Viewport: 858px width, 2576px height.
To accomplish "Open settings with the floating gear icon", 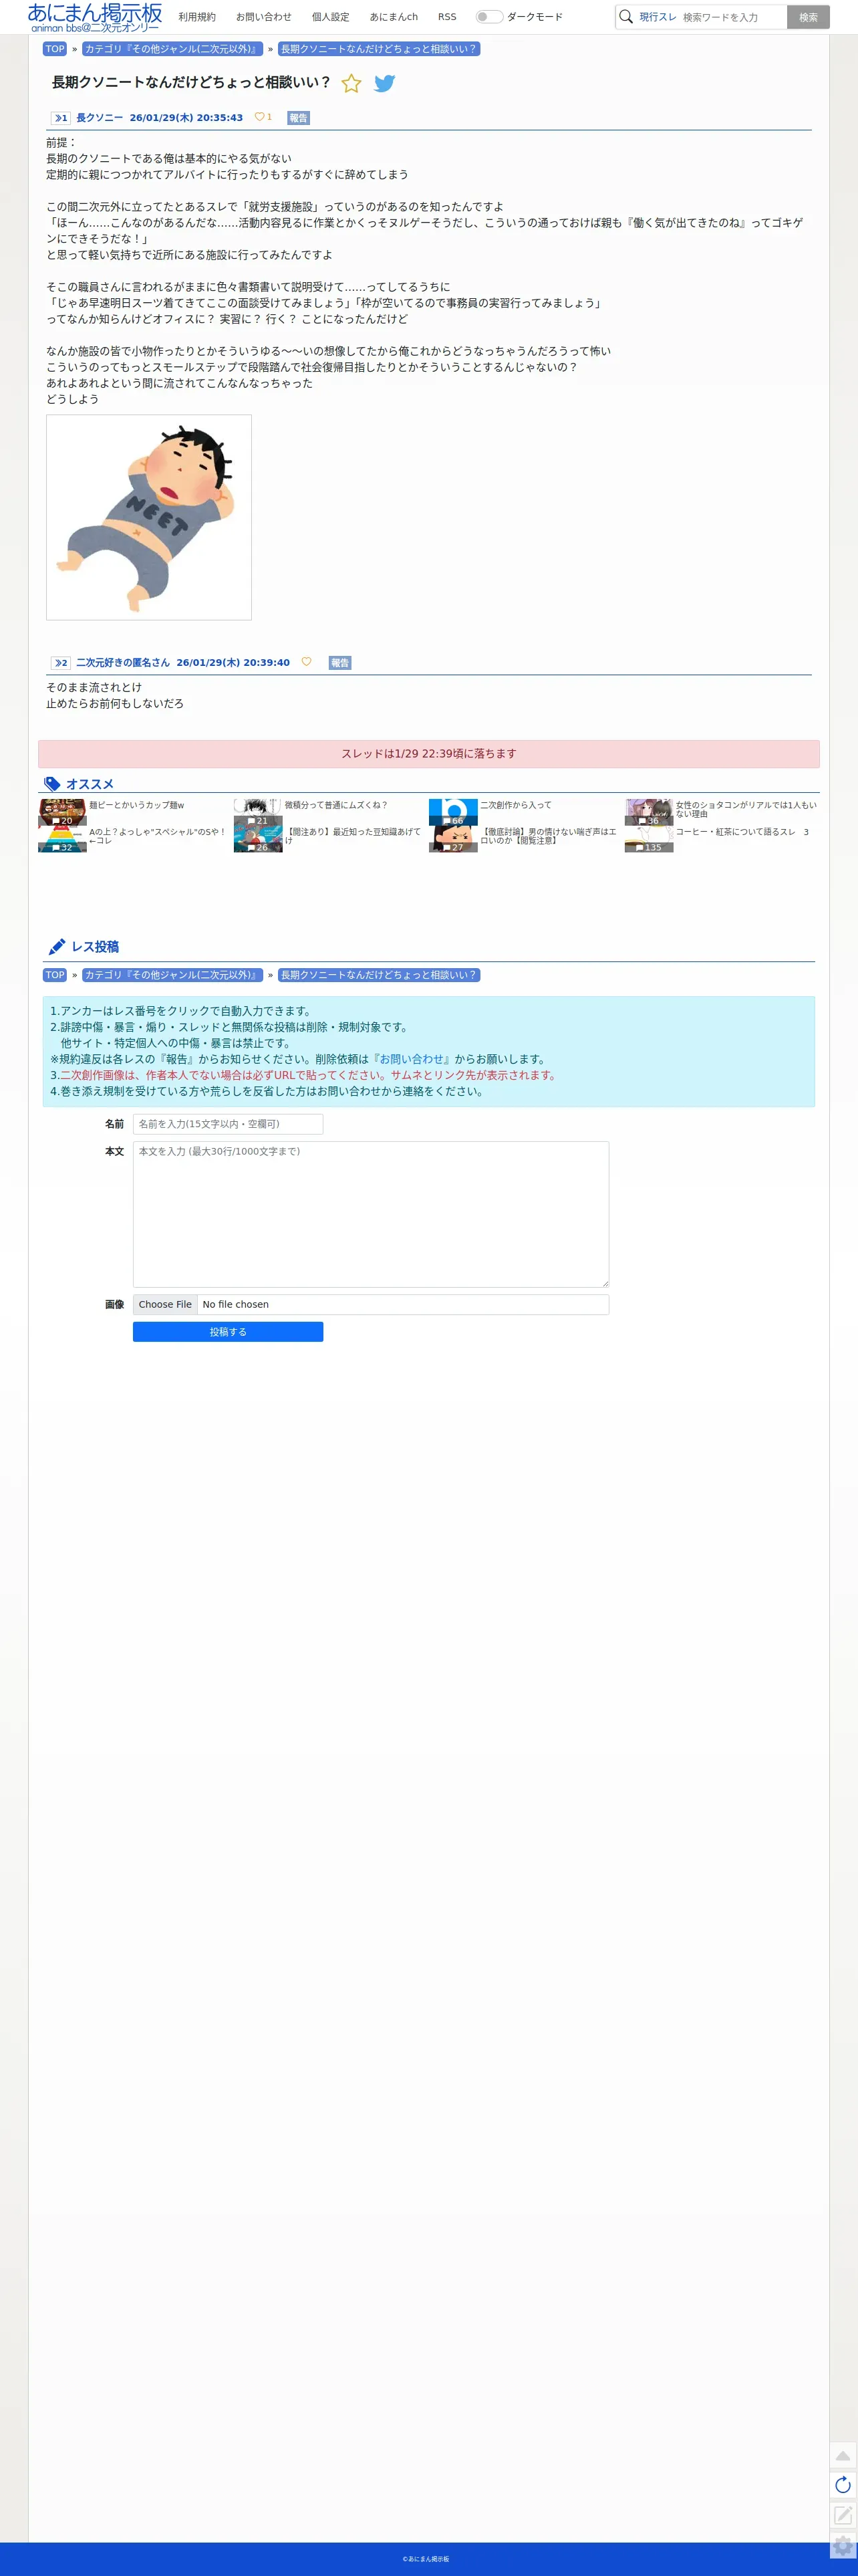I will coord(843,2546).
